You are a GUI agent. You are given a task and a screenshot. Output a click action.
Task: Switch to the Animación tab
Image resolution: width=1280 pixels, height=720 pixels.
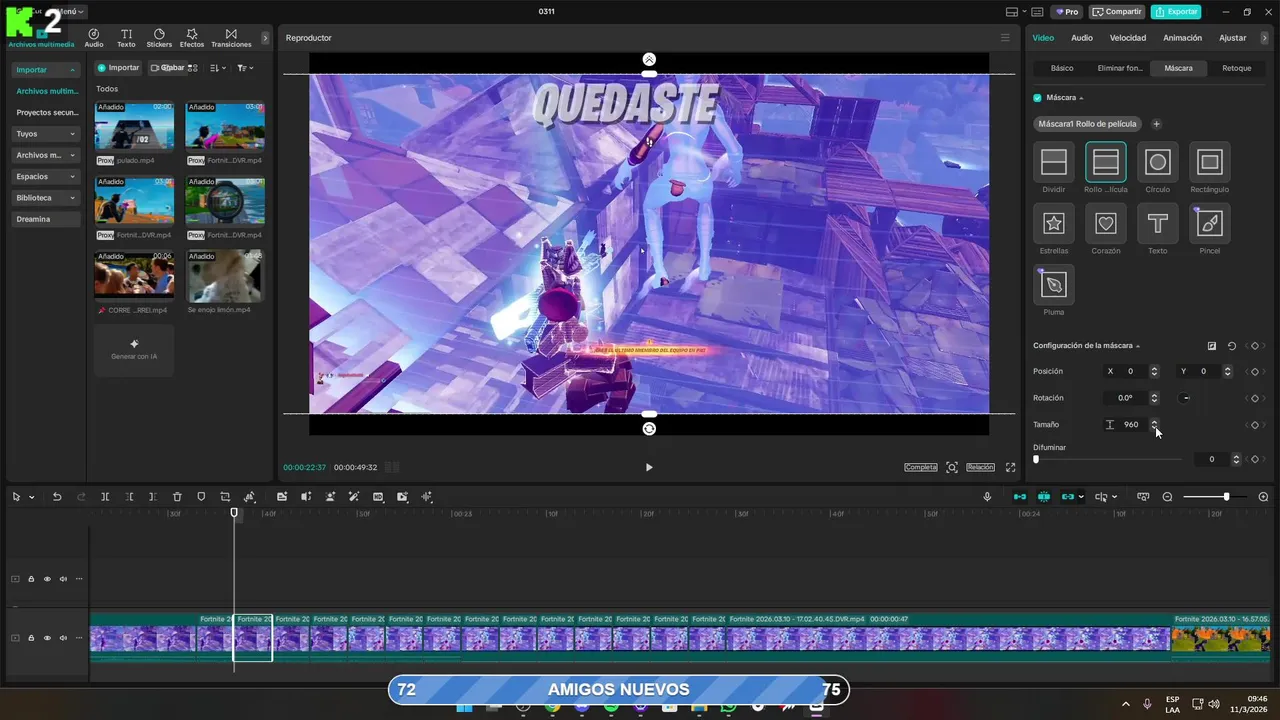coord(1182,38)
